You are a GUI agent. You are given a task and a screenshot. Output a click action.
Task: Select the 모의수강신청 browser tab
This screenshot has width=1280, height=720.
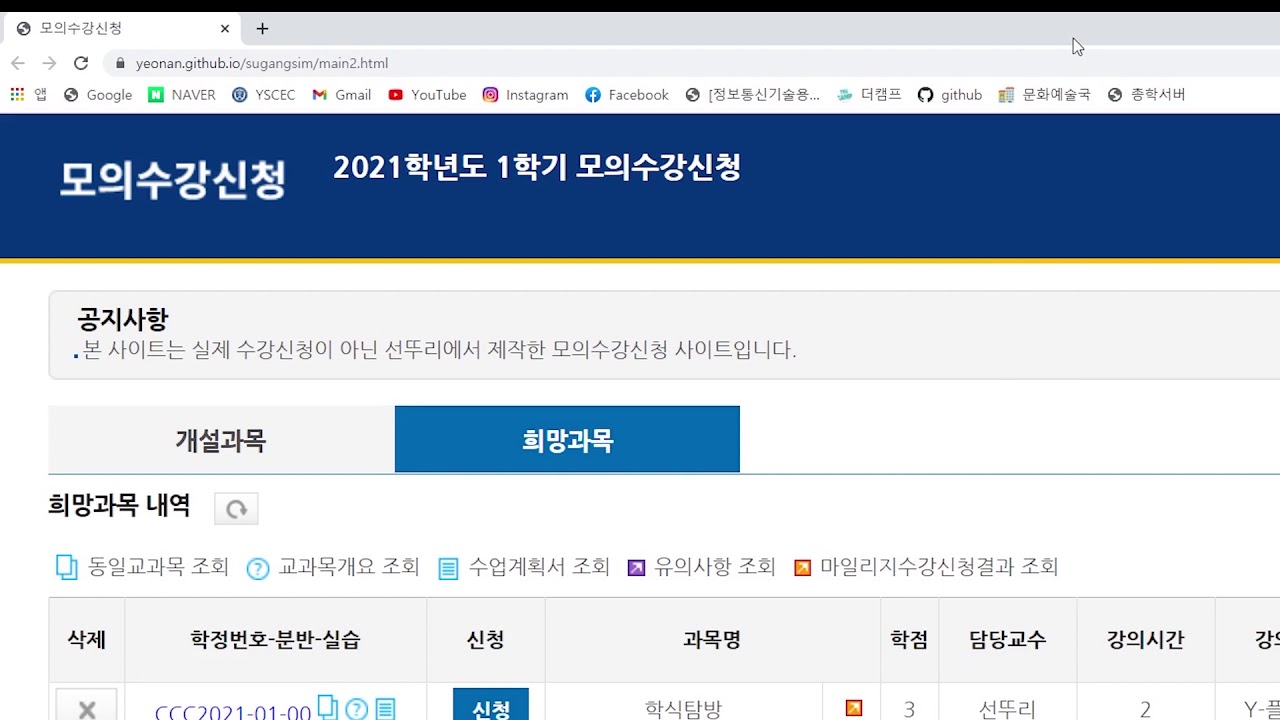[123, 29]
